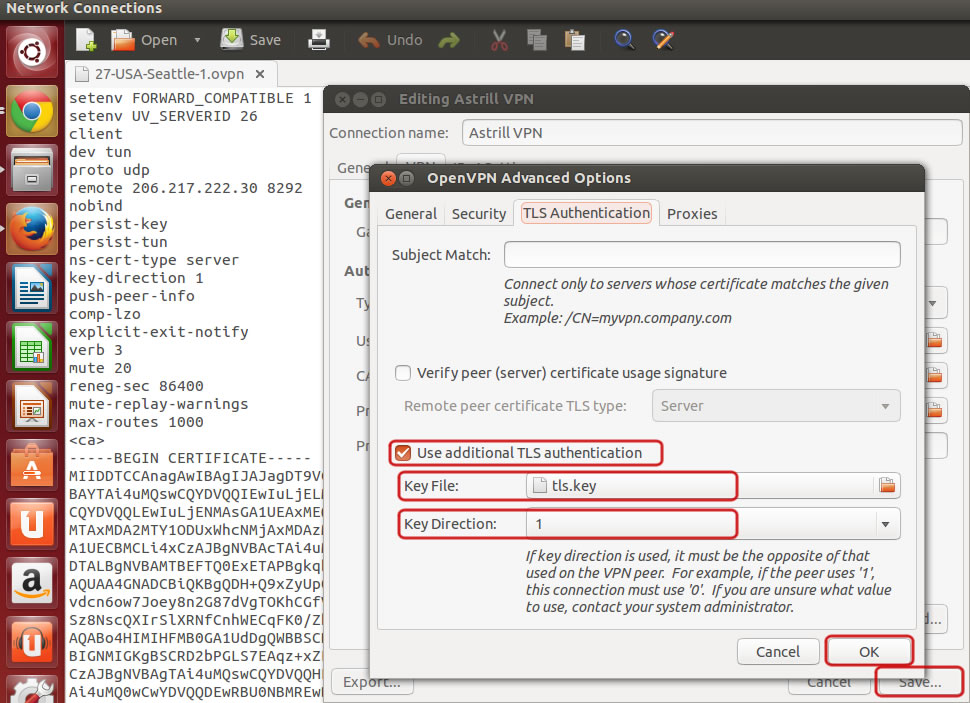This screenshot has width=970, height=703.
Task: Switch to the General tab in Advanced Options
Action: tap(411, 214)
